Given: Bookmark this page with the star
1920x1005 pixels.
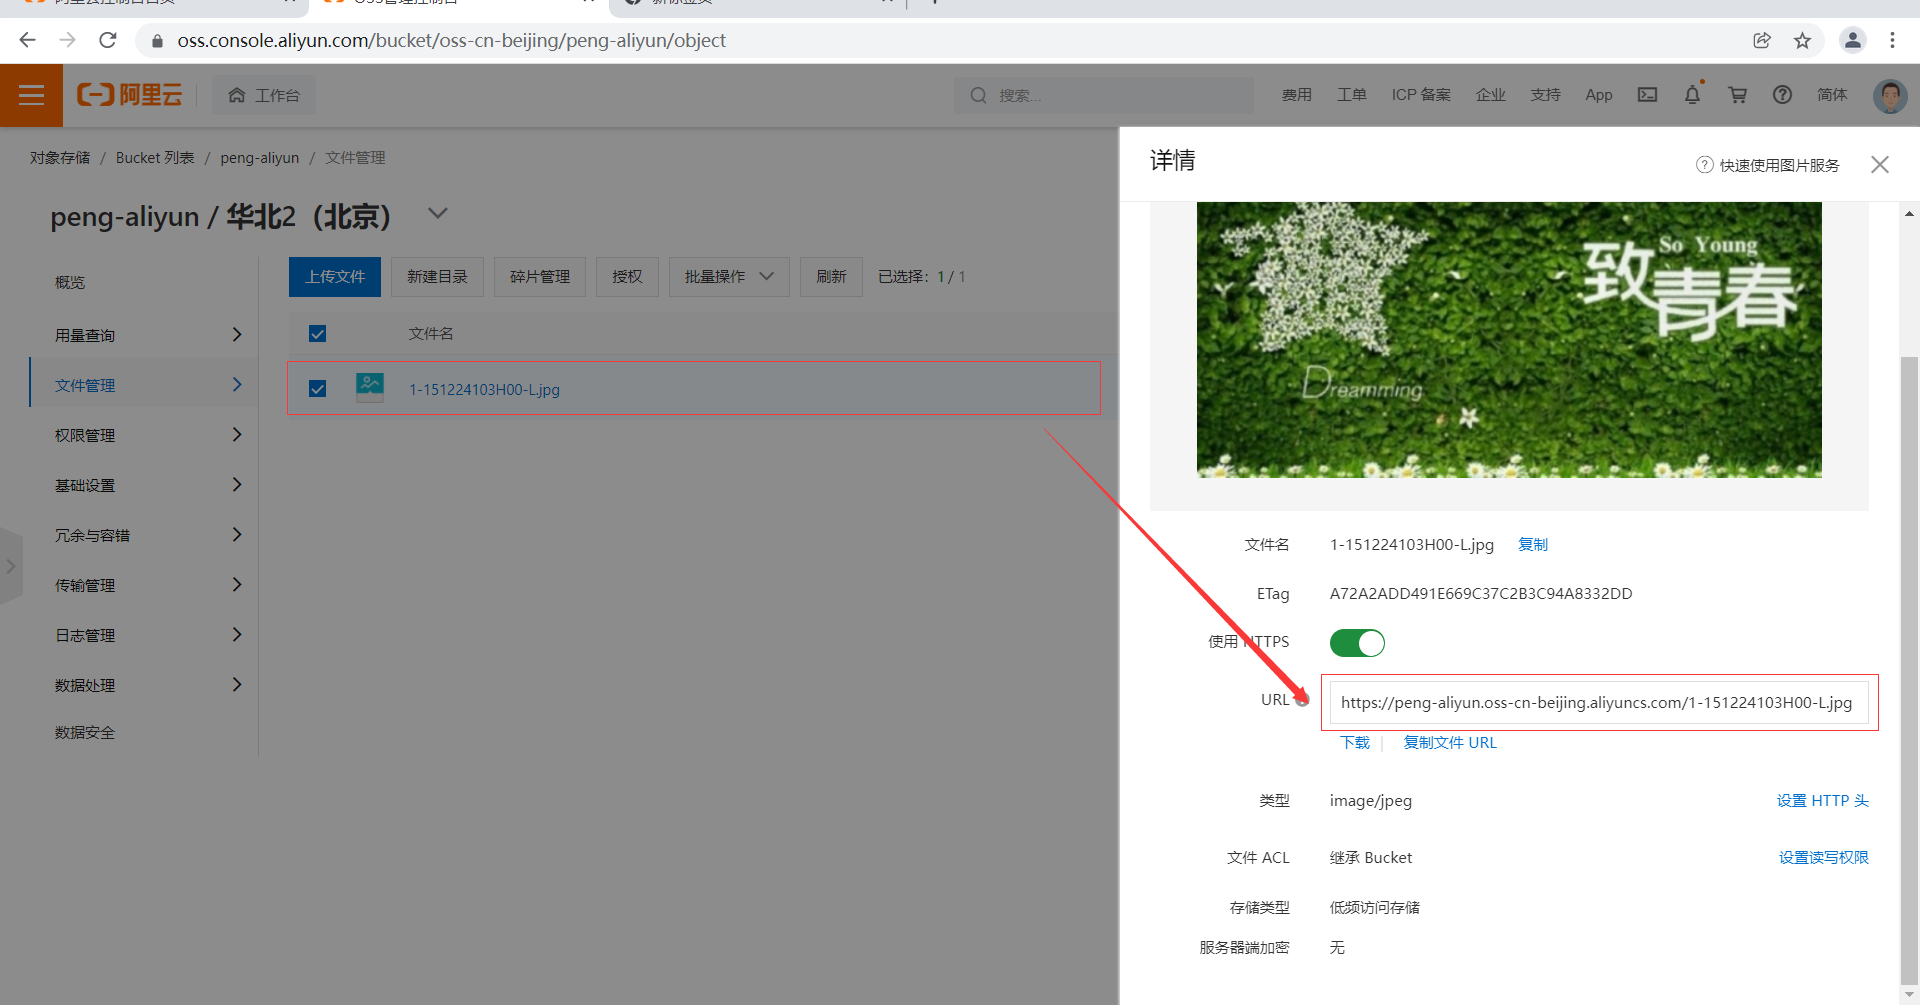Looking at the screenshot, I should 1802,40.
